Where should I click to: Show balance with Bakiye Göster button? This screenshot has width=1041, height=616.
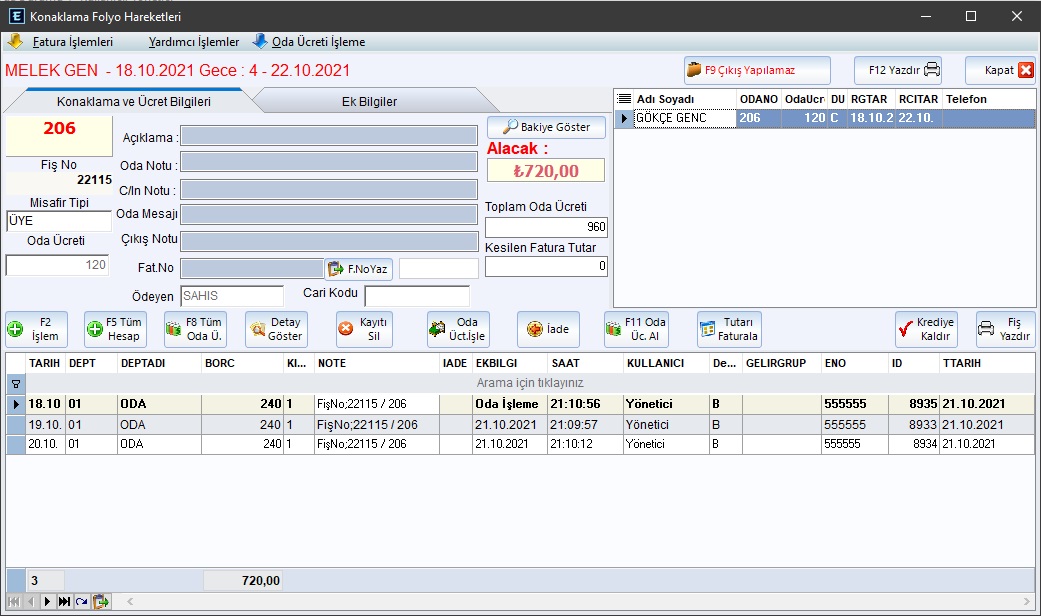(546, 127)
